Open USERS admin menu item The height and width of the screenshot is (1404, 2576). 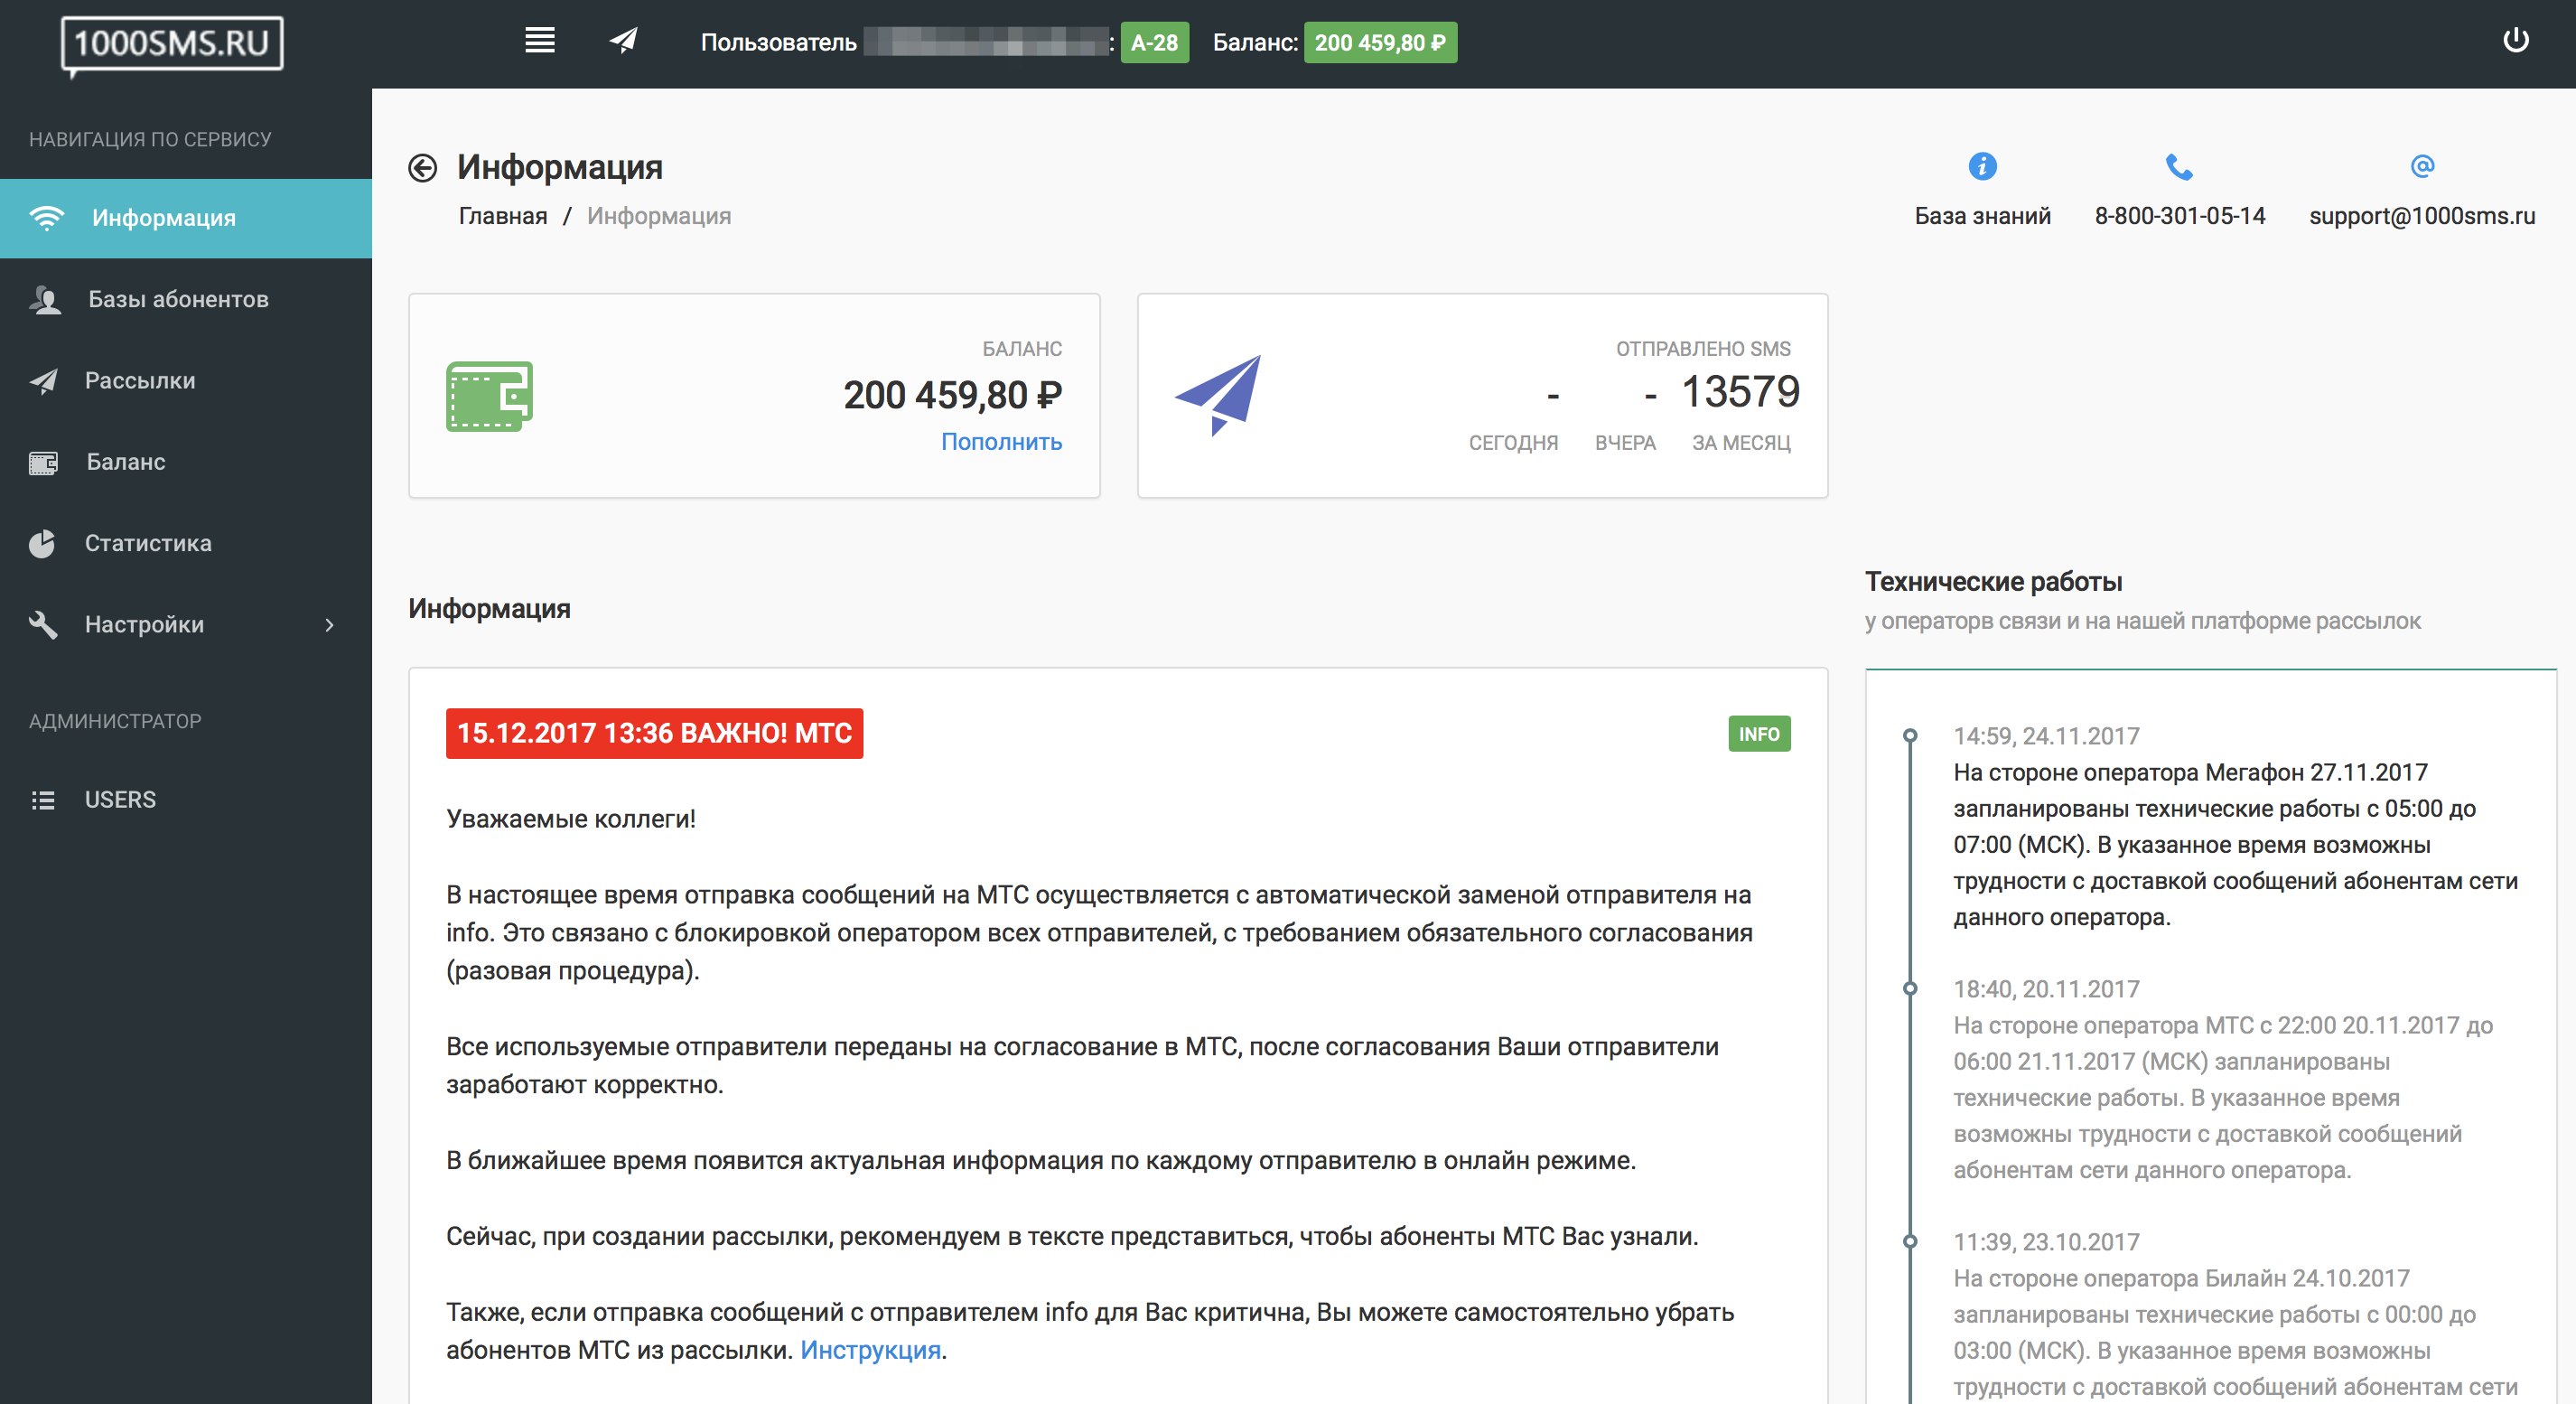(x=120, y=800)
